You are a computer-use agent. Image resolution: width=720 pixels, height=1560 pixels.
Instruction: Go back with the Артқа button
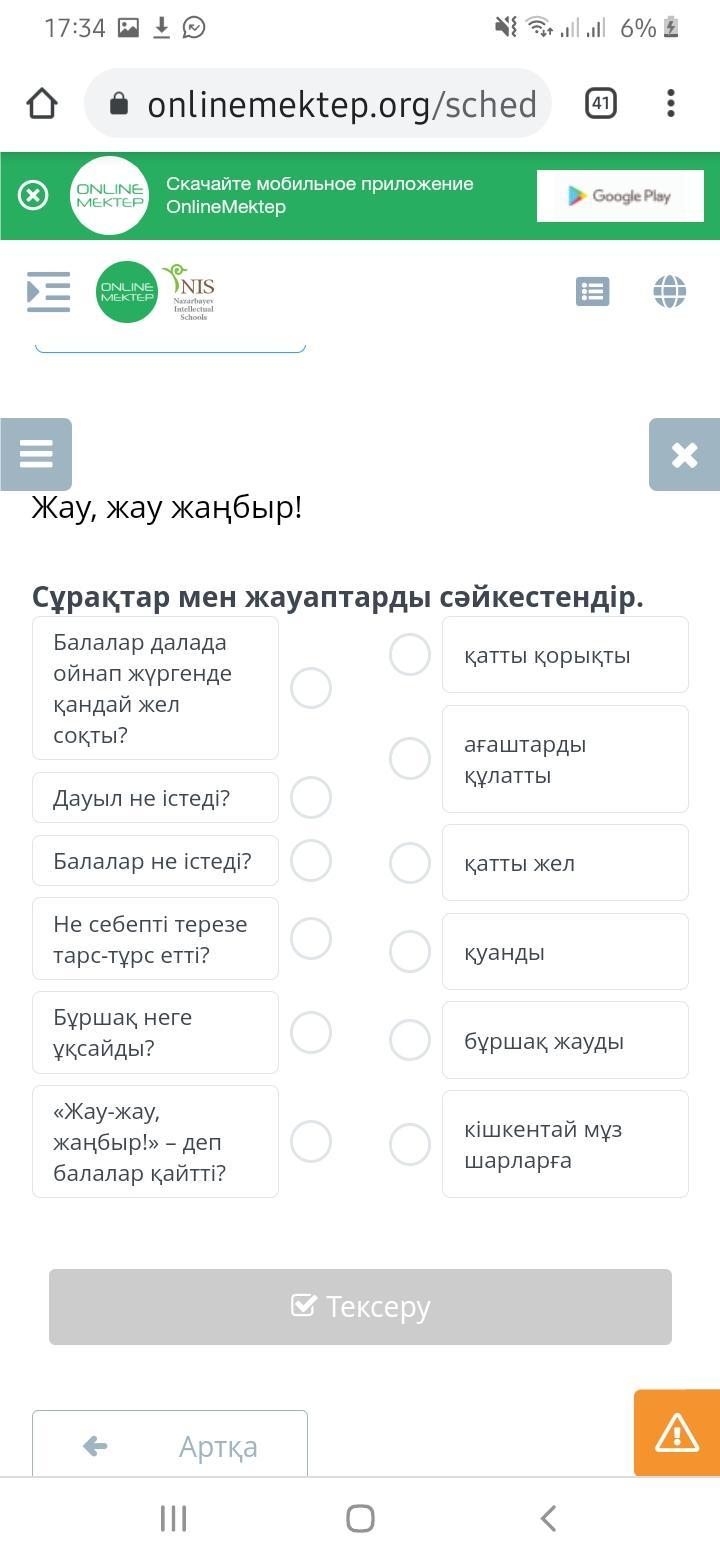point(170,1445)
